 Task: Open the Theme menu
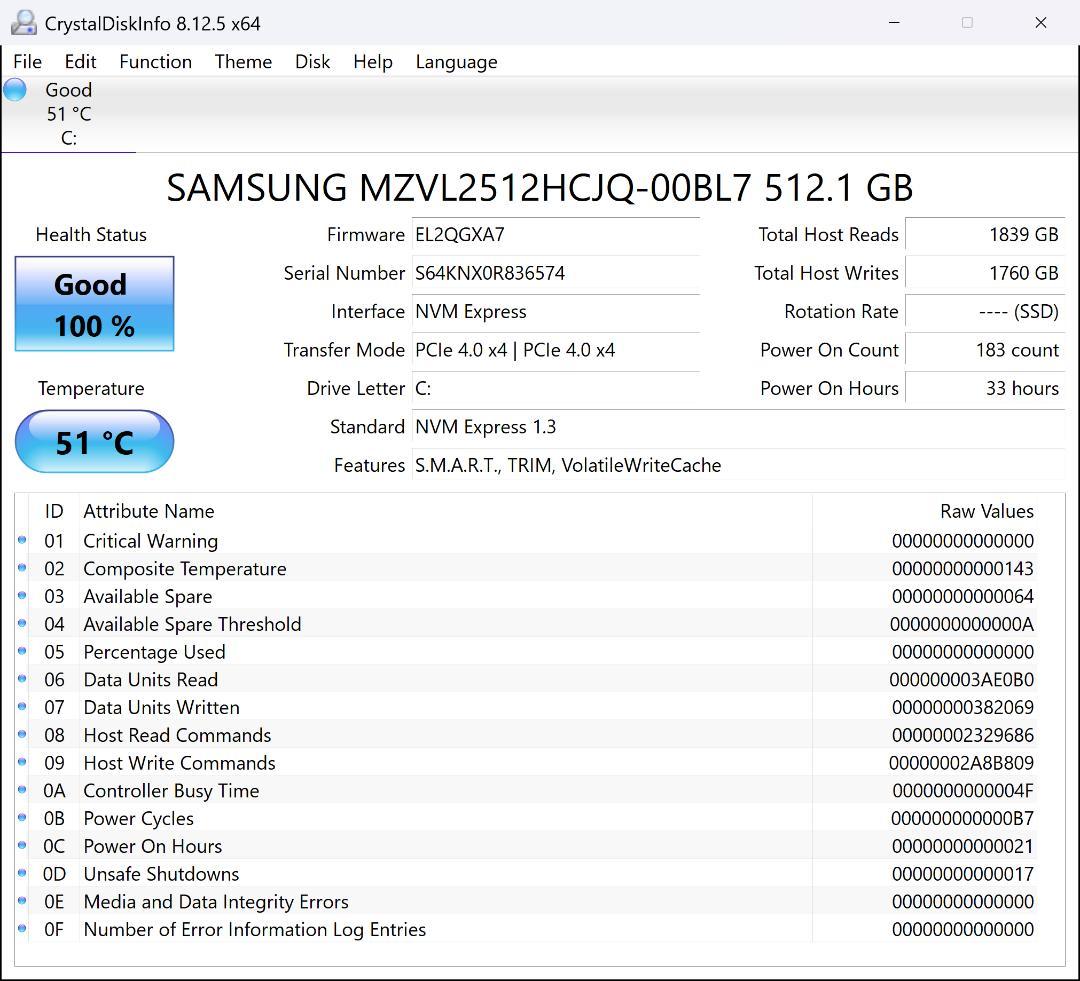coord(243,62)
